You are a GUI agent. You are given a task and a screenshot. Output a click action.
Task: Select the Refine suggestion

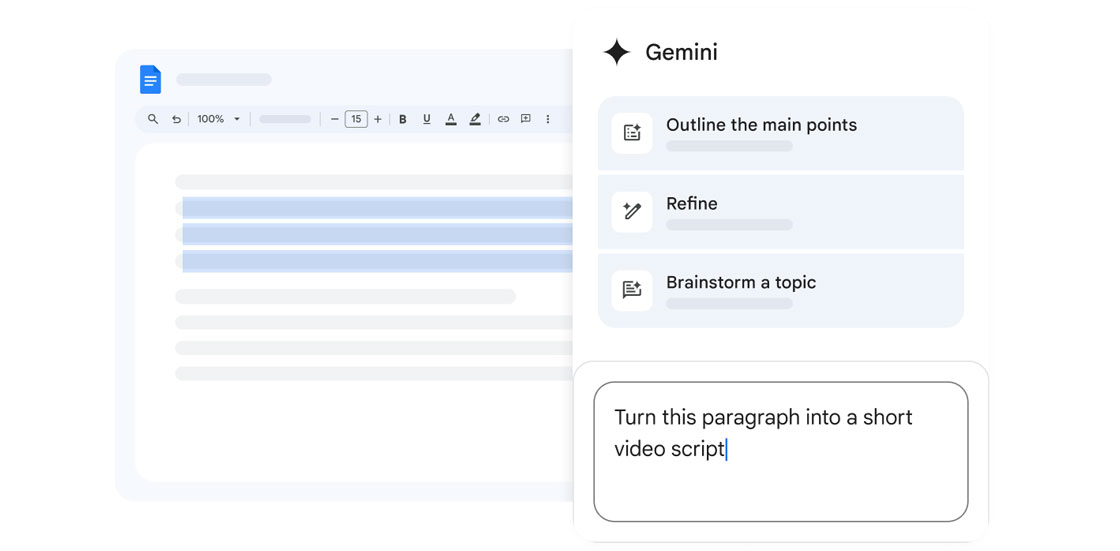[781, 212]
